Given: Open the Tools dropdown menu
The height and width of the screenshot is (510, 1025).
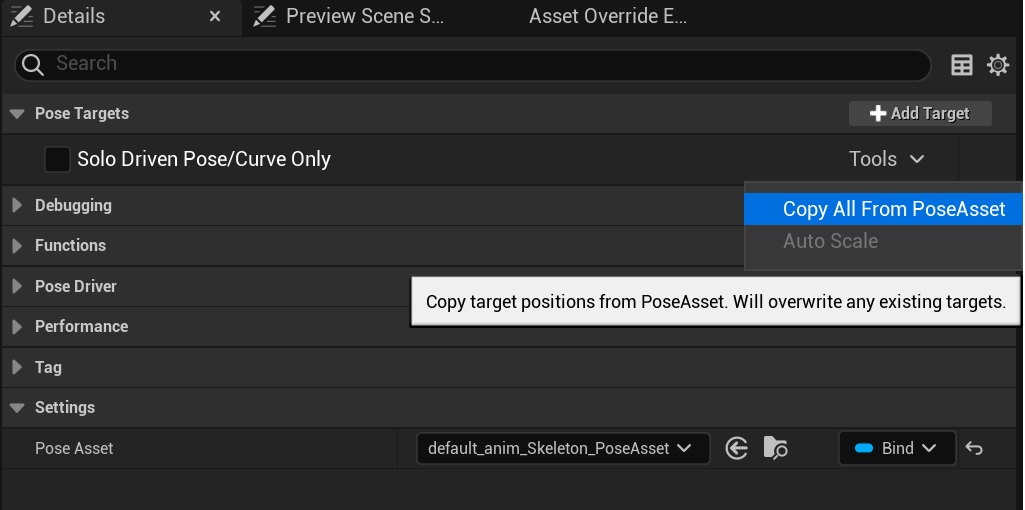Looking at the screenshot, I should pyautogui.click(x=886, y=159).
